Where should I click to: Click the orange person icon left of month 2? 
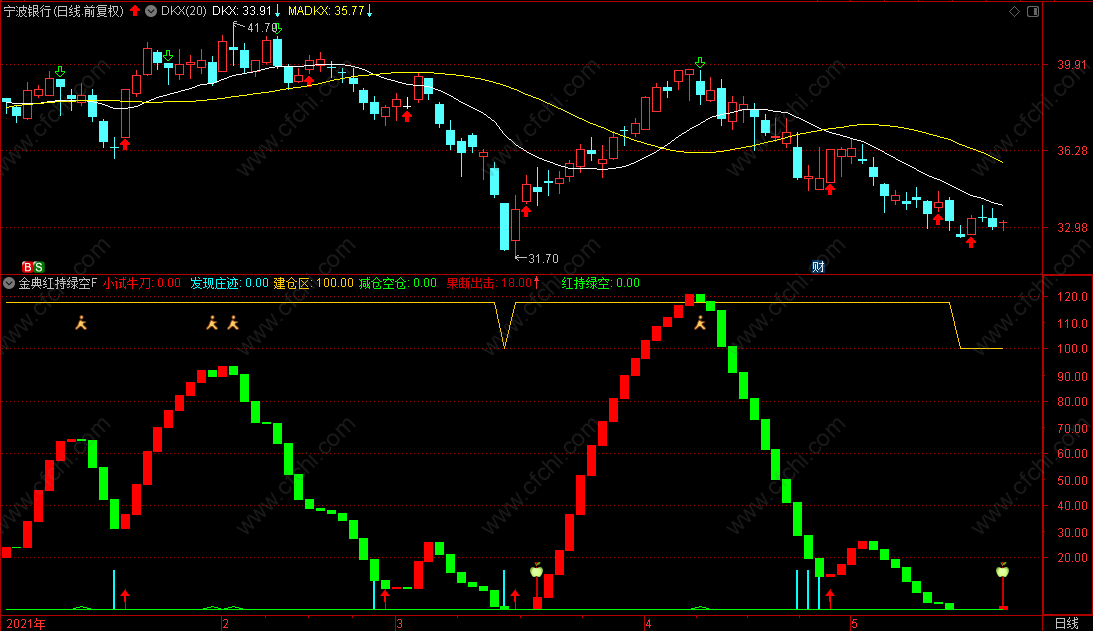(212, 322)
